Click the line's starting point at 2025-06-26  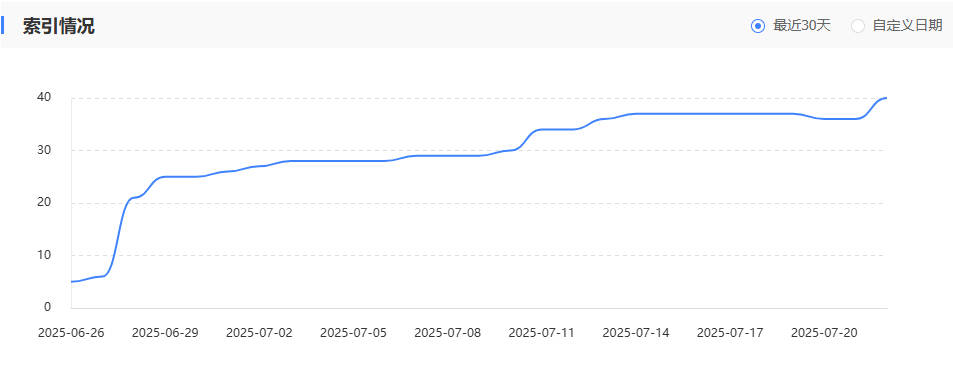point(72,282)
